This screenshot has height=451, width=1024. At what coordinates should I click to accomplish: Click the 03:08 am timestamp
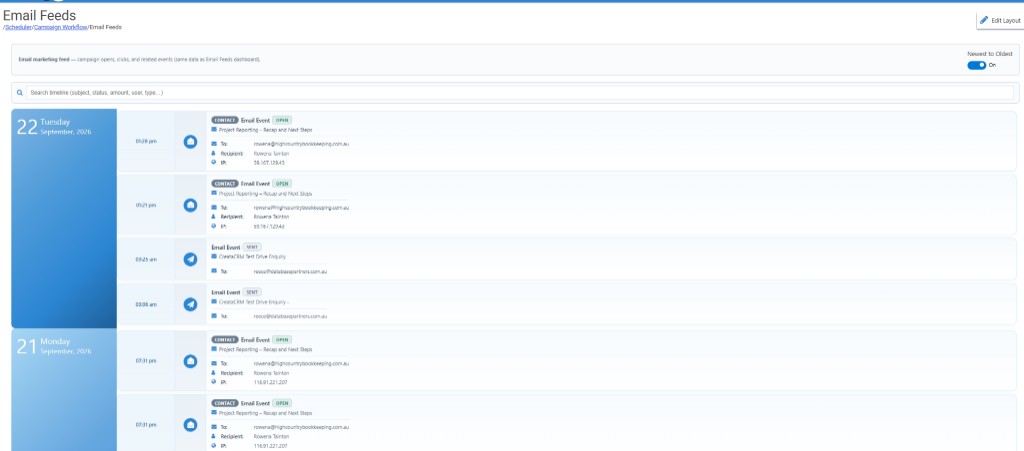[x=146, y=304]
